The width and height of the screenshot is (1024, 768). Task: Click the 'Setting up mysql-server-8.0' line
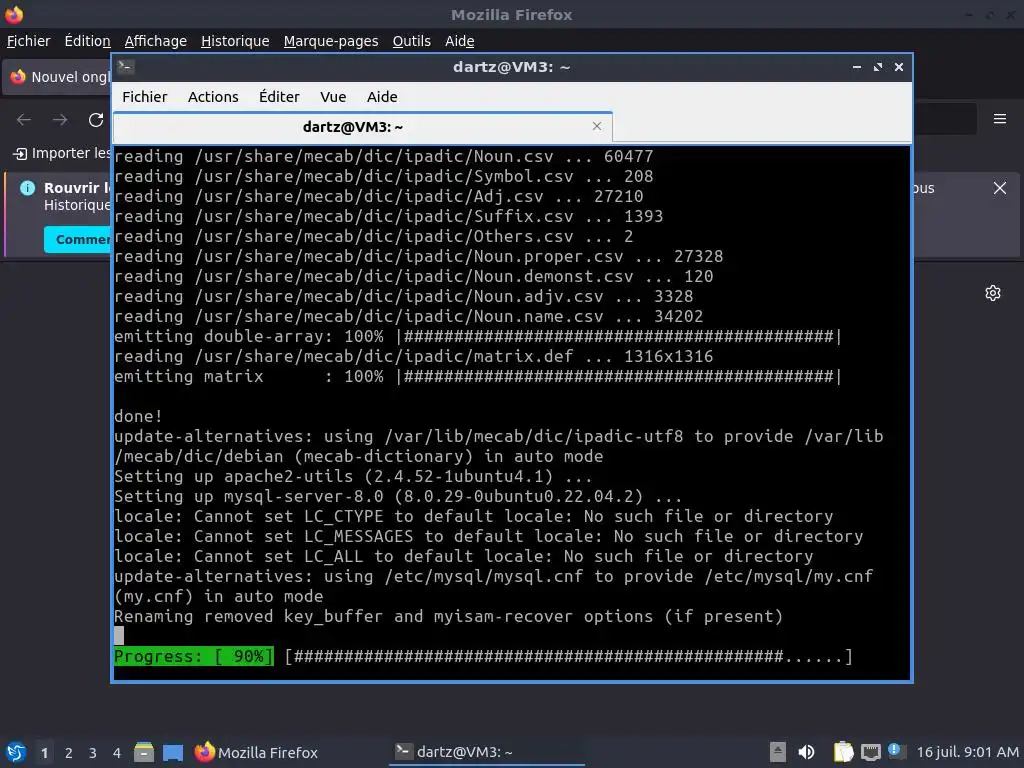point(398,496)
